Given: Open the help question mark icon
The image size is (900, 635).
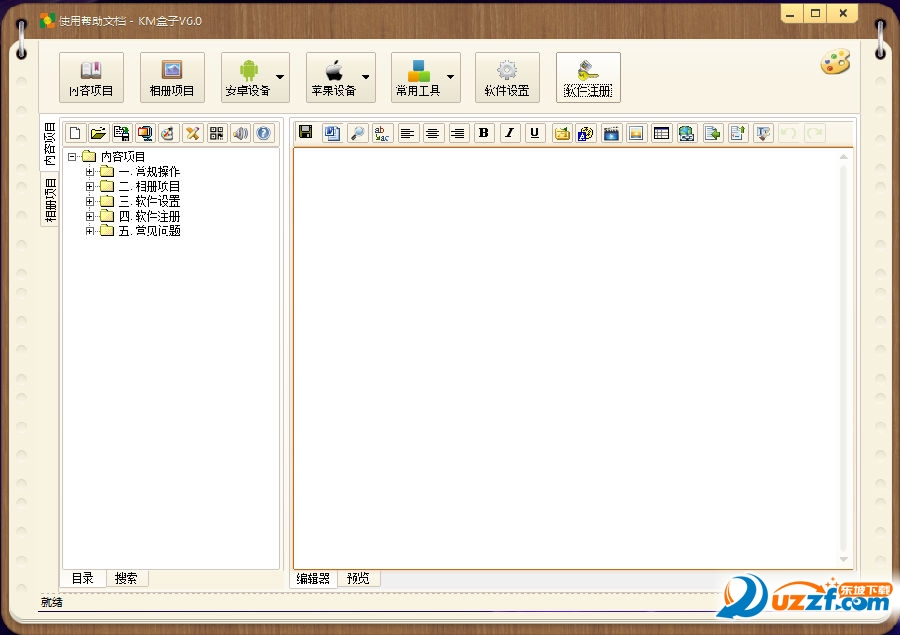Looking at the screenshot, I should [263, 133].
